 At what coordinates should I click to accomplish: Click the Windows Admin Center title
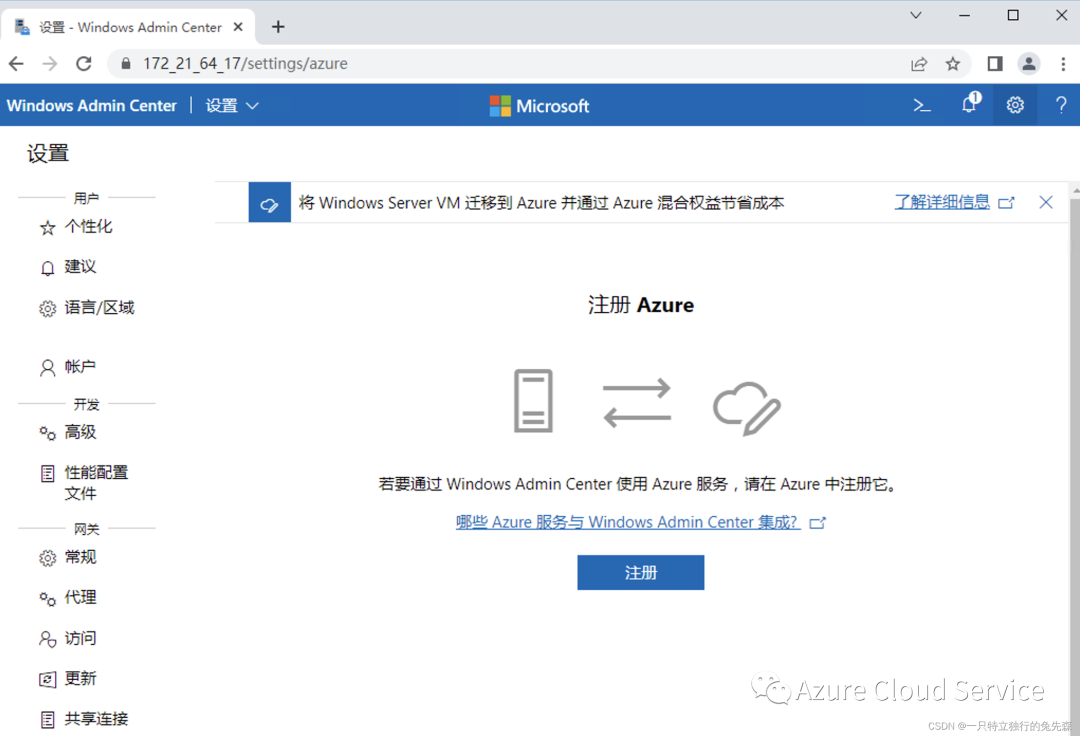pos(92,106)
